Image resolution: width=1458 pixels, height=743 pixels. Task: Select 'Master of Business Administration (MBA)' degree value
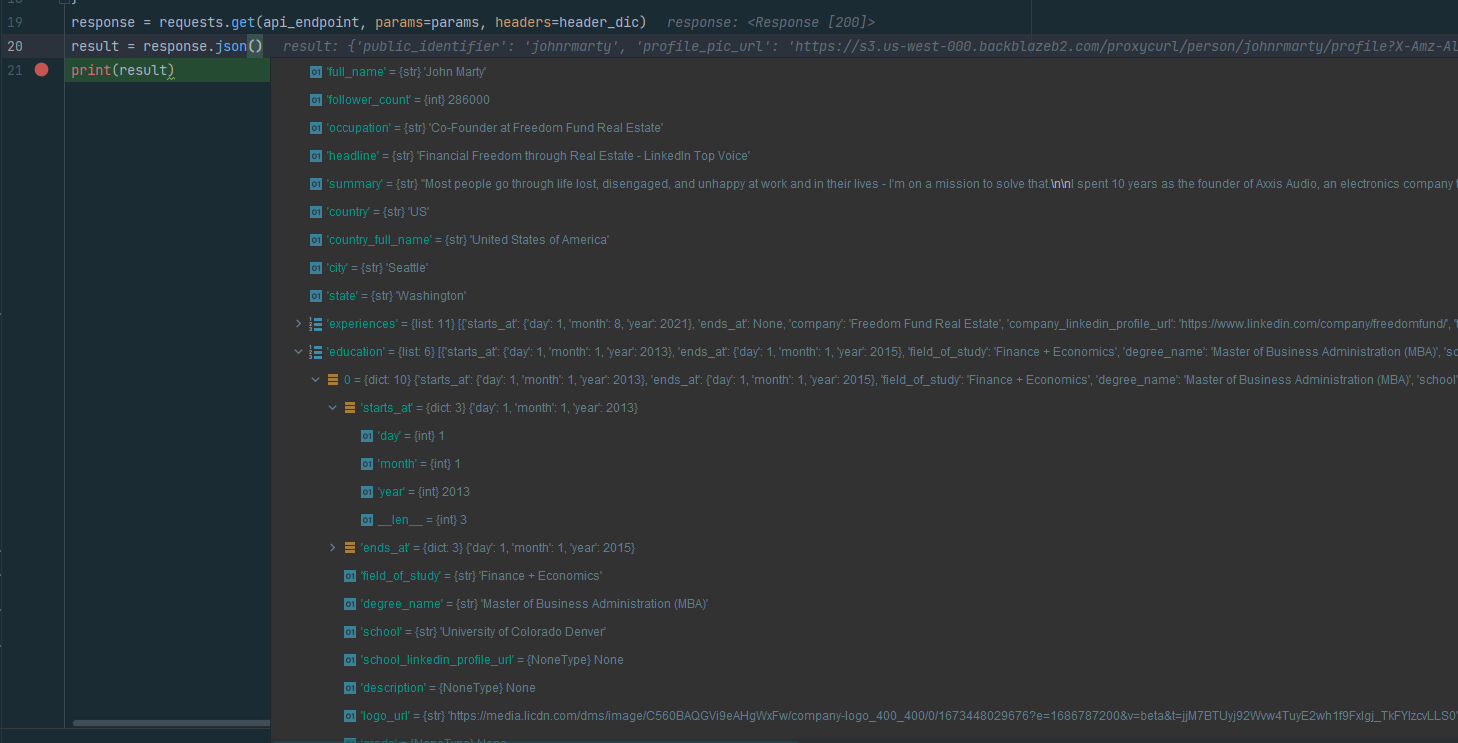pos(595,604)
